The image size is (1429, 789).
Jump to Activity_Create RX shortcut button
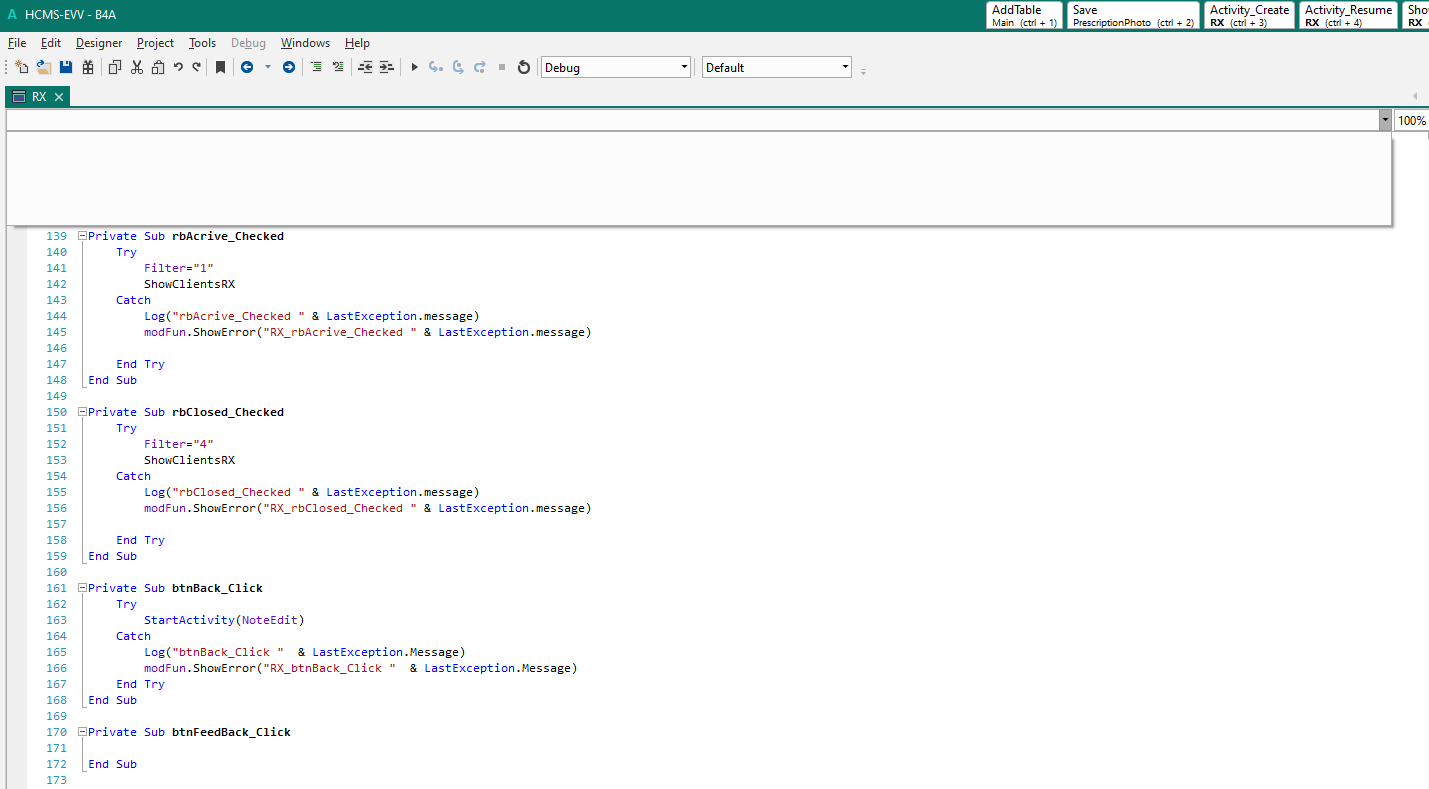pyautogui.click(x=1249, y=15)
